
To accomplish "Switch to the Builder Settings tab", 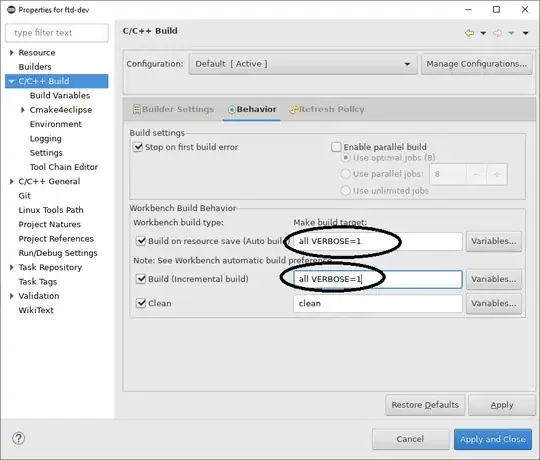I will [174, 109].
